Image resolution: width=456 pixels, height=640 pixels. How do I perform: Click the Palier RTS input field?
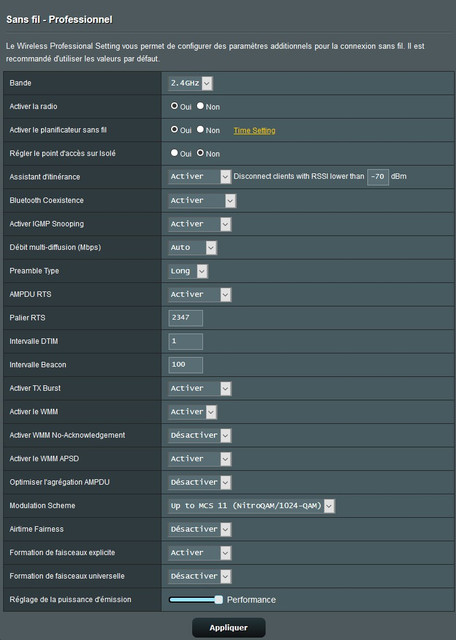[x=185, y=318]
